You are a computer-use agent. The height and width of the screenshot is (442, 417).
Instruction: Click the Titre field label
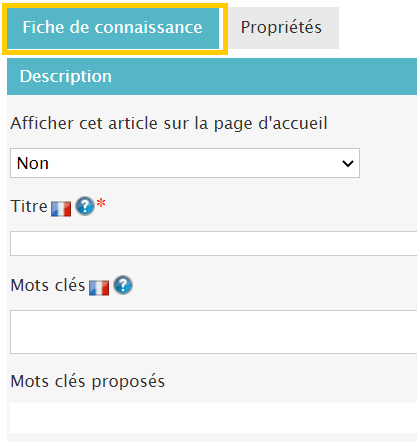tap(29, 206)
